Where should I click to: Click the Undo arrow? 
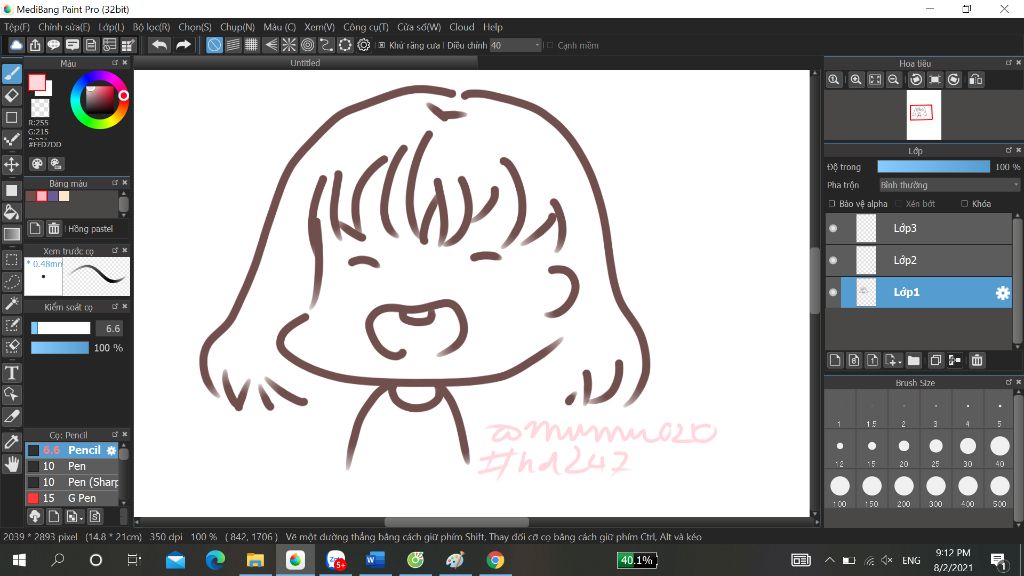(159, 44)
